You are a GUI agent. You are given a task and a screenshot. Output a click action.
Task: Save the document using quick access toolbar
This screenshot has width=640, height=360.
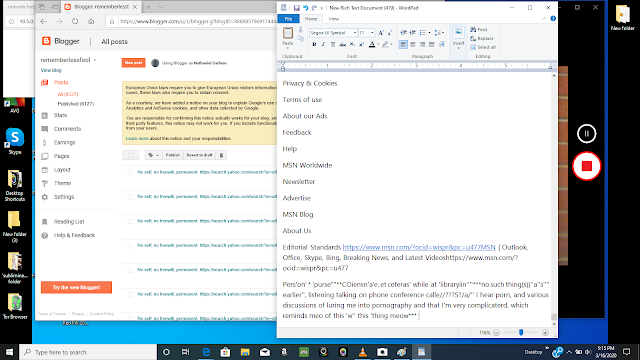click(x=297, y=8)
